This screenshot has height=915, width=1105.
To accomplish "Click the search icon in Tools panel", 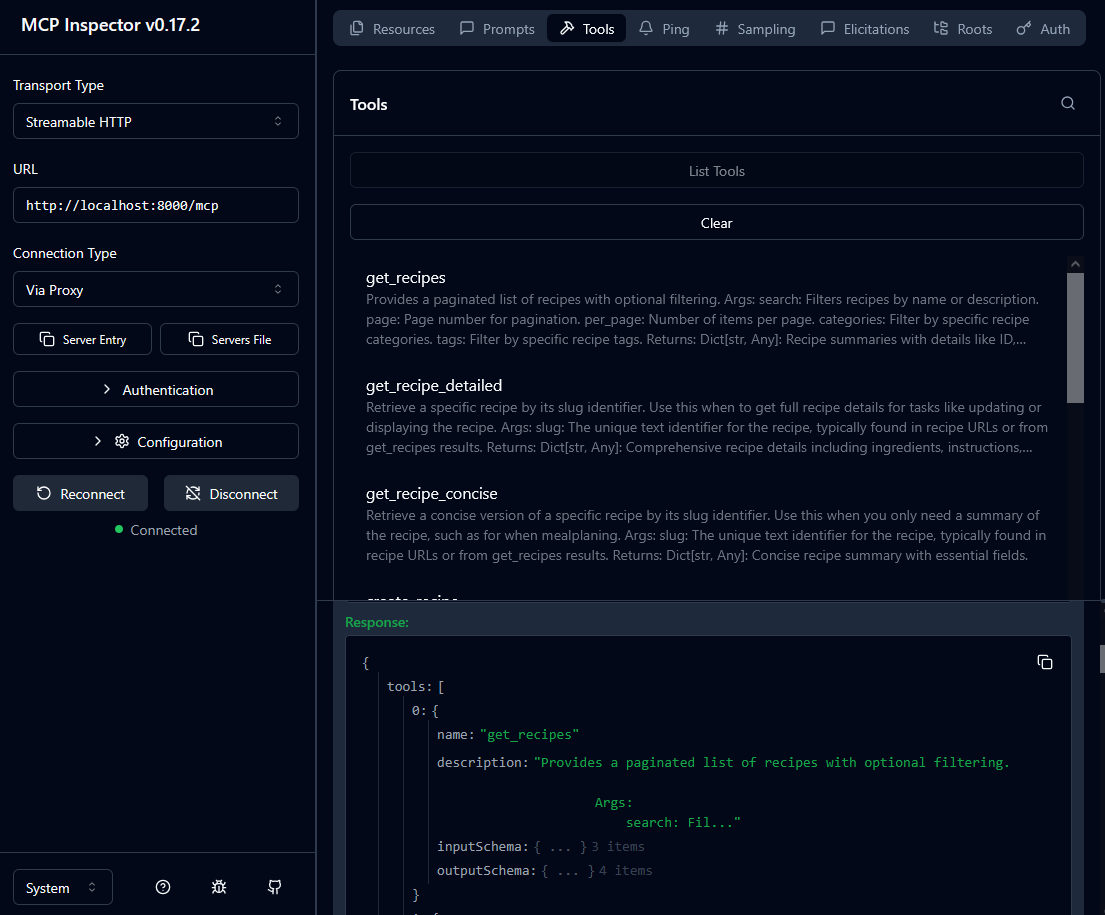I will [x=1068, y=104].
